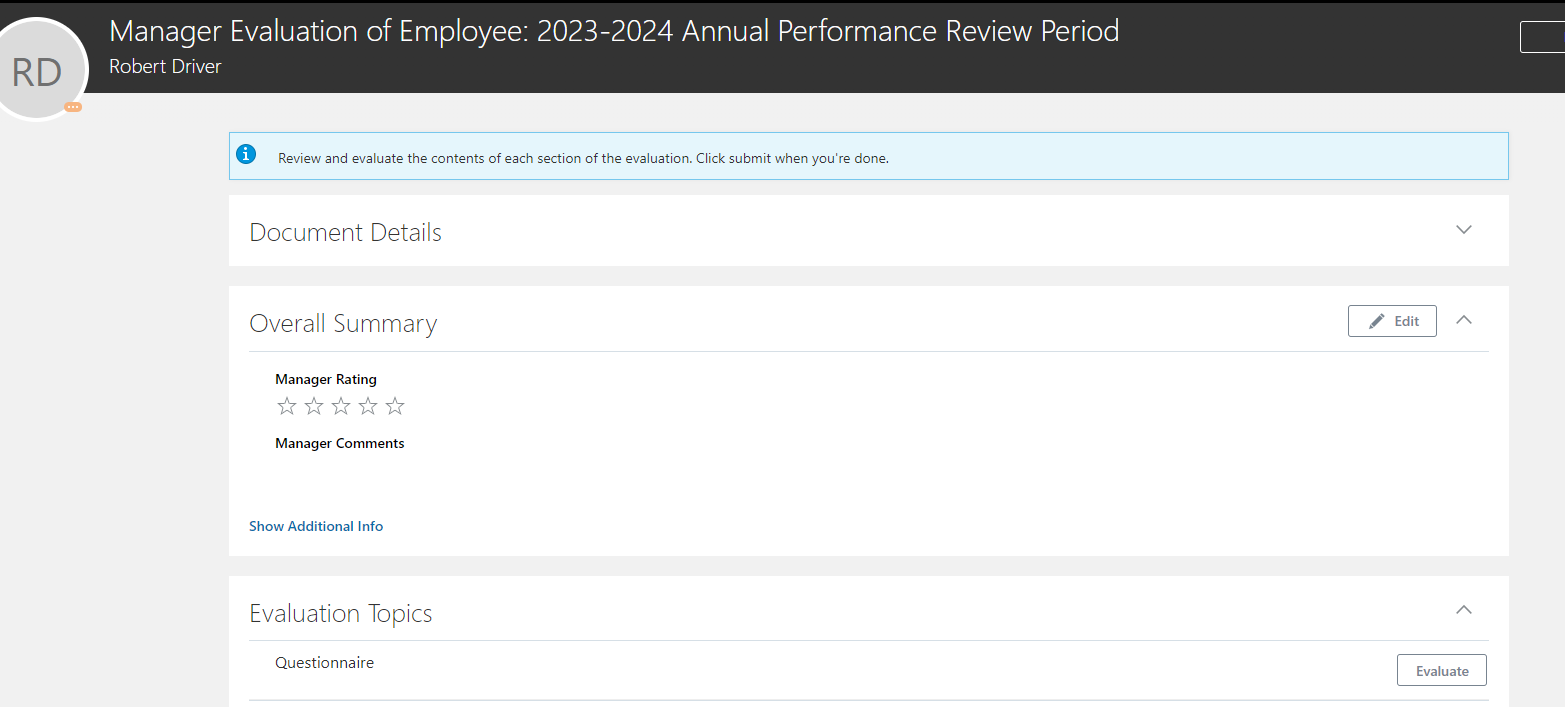
Task: Set manager rating to one star
Action: coord(287,406)
